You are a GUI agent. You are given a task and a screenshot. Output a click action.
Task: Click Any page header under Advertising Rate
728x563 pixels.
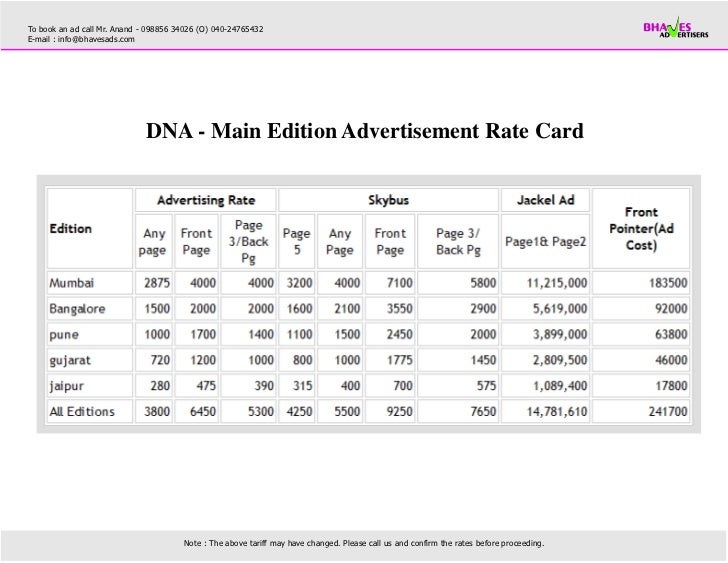tap(154, 241)
